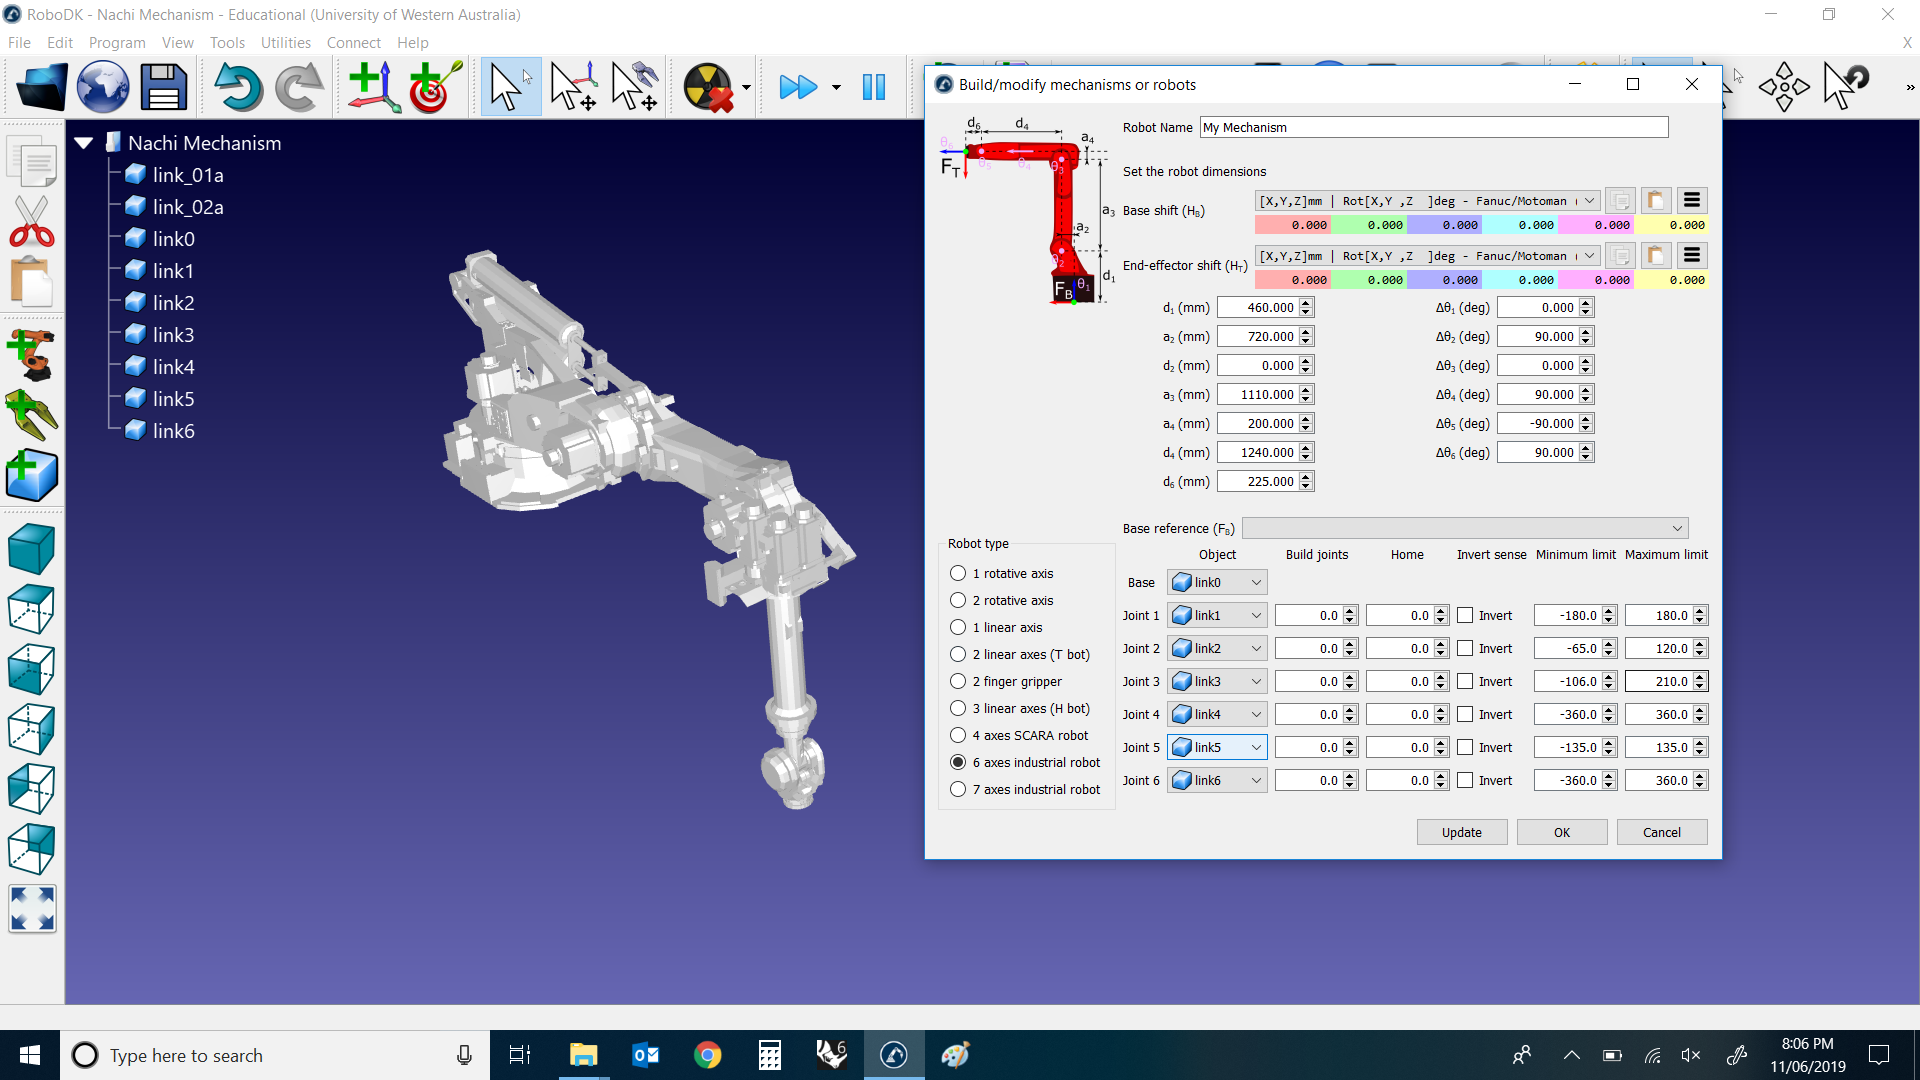Open the Utilities menu
Screen dimensions: 1920x1080
point(285,42)
